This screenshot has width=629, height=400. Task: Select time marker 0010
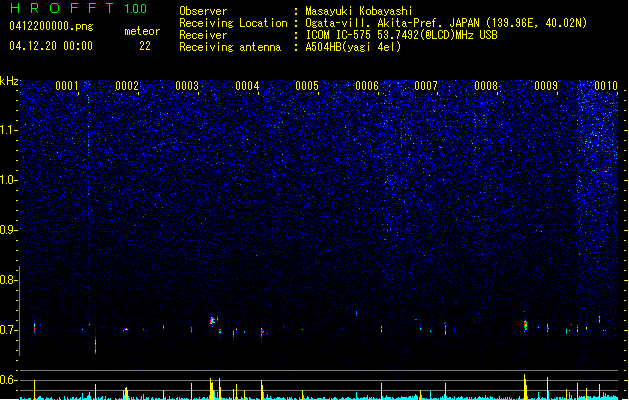pyautogui.click(x=606, y=86)
